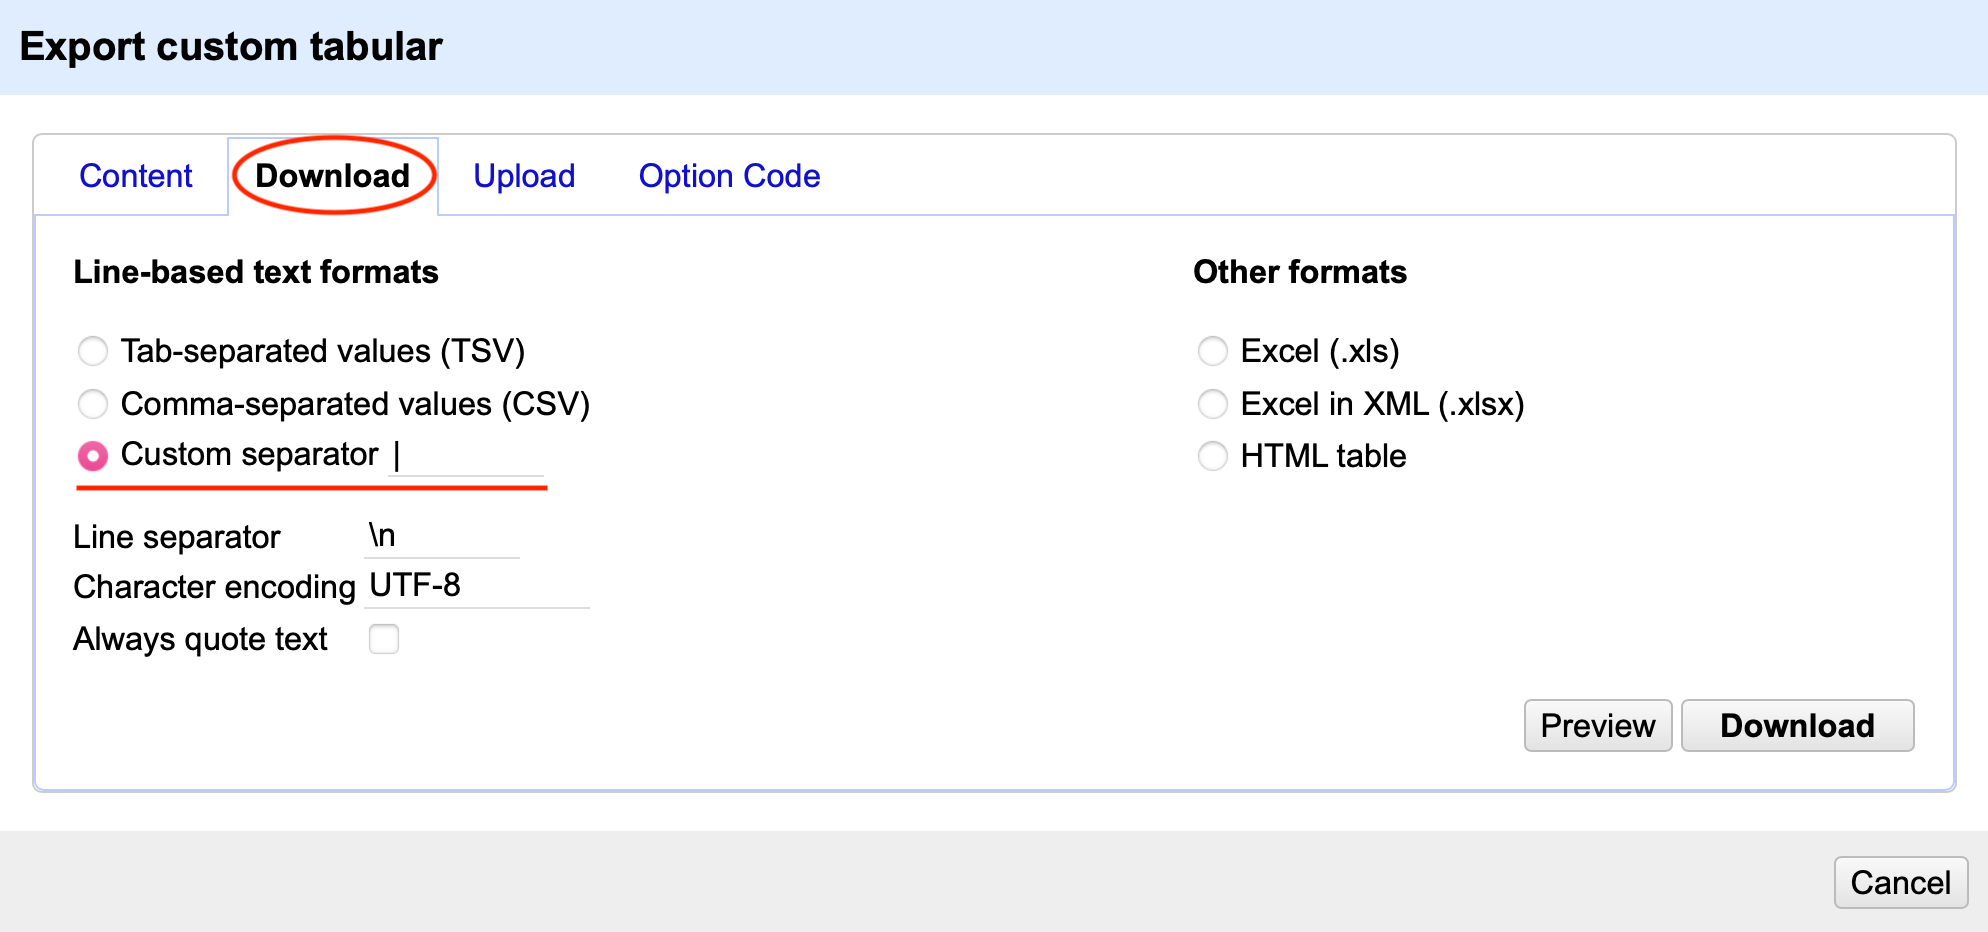Viewport: 1988px width, 932px height.
Task: Enable the Always quote text checkbox
Action: 384,639
